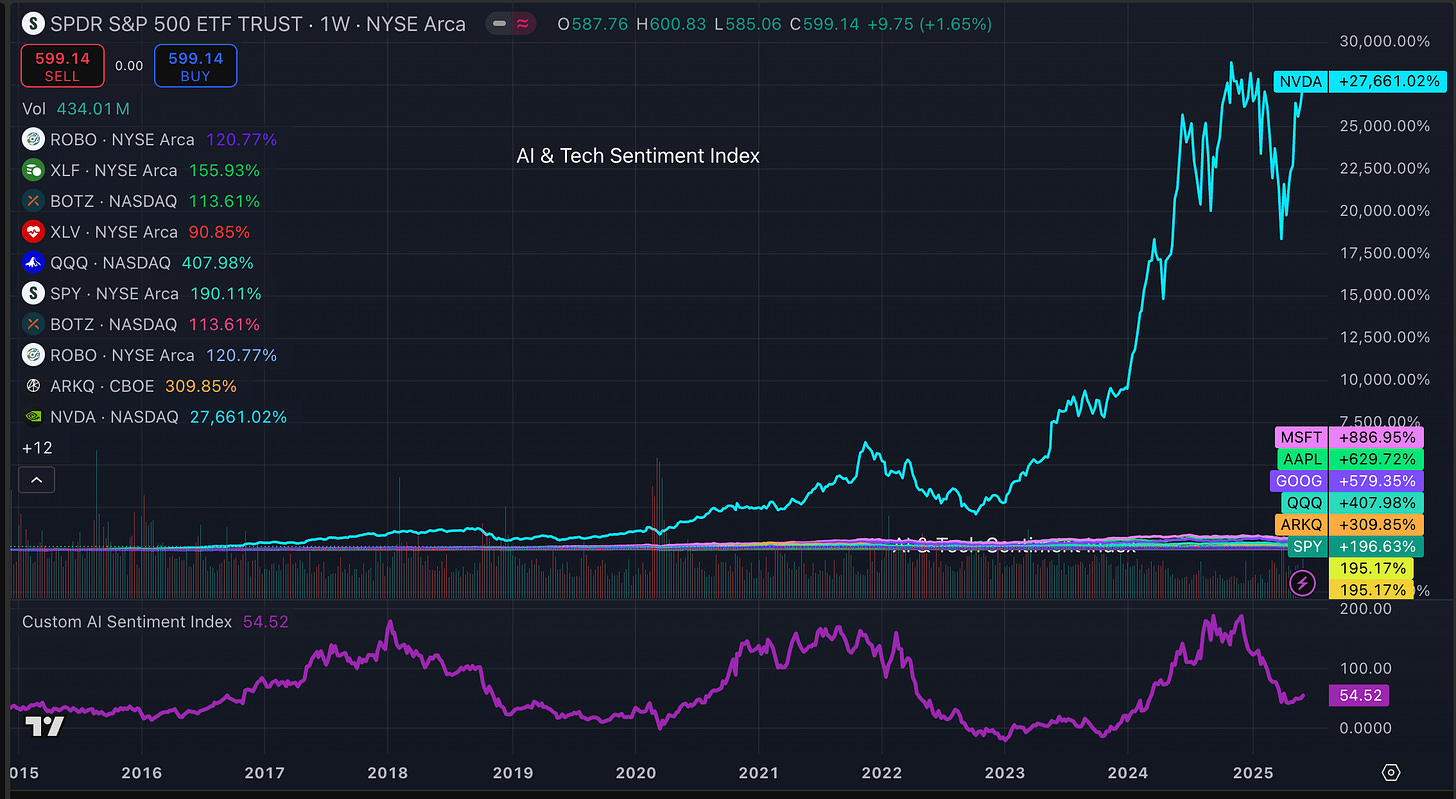Click the 2018 label on the time axis

(387, 773)
